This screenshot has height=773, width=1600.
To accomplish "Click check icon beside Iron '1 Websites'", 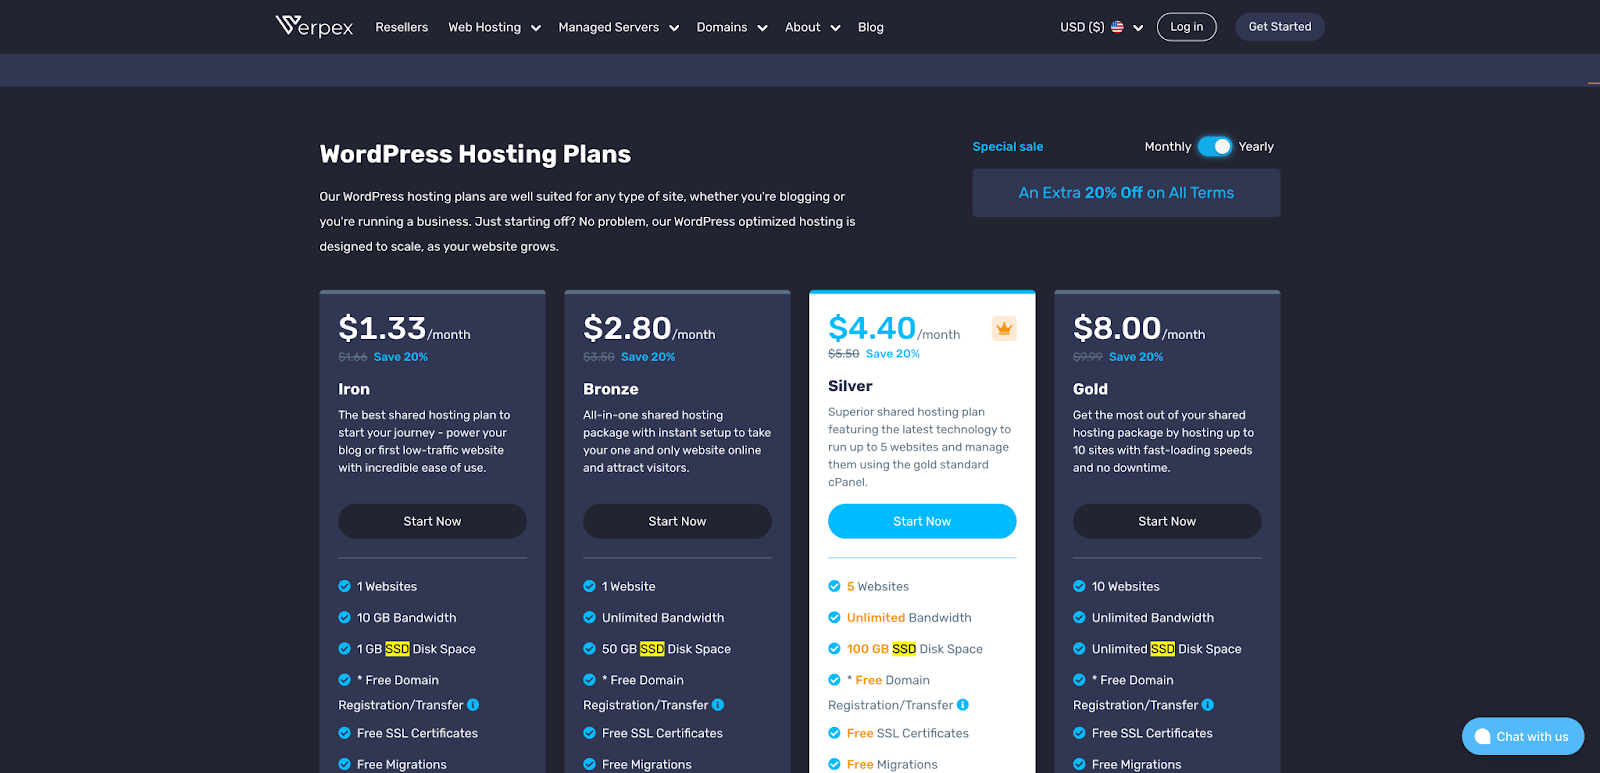I will (344, 586).
